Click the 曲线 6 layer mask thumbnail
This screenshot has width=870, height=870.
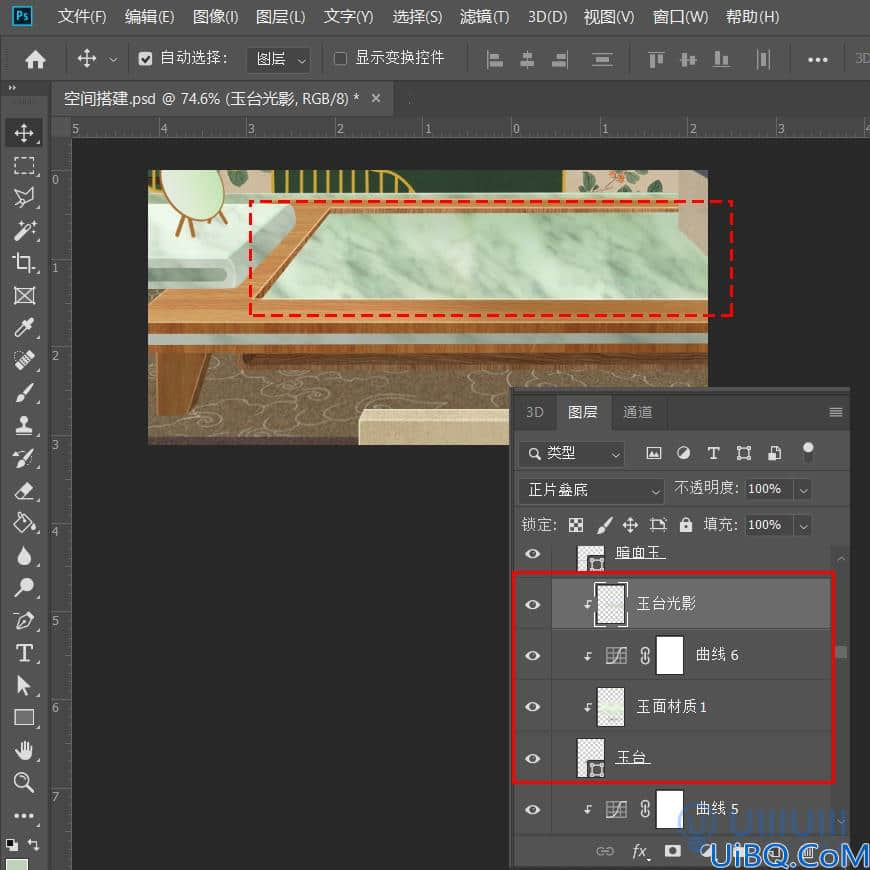point(670,655)
